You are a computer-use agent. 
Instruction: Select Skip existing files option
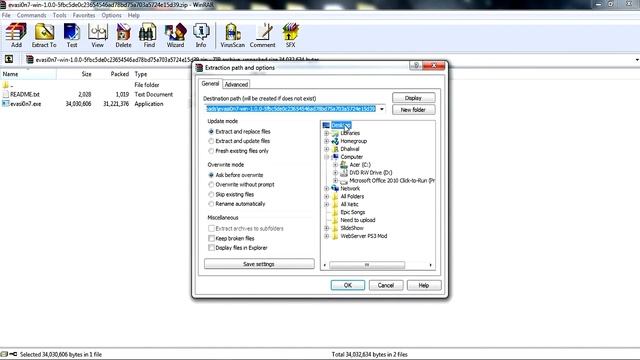(x=211, y=194)
